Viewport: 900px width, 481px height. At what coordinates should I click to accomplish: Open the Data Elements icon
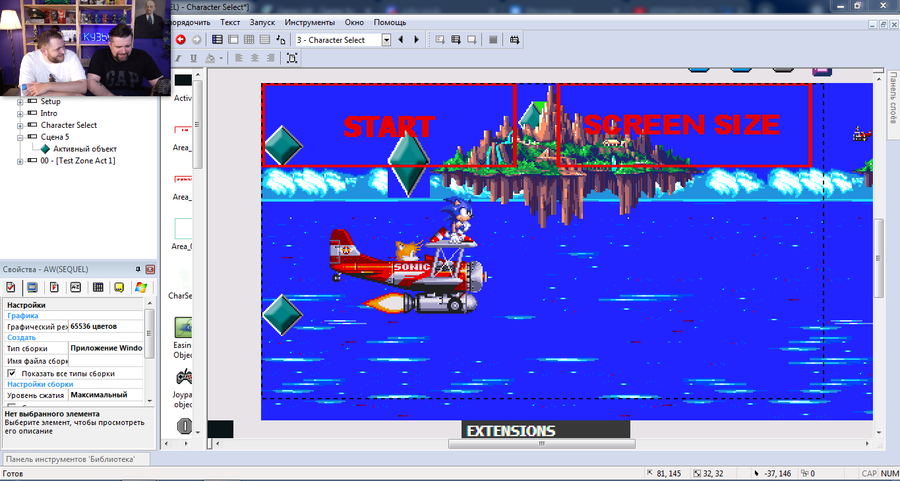[x=281, y=40]
